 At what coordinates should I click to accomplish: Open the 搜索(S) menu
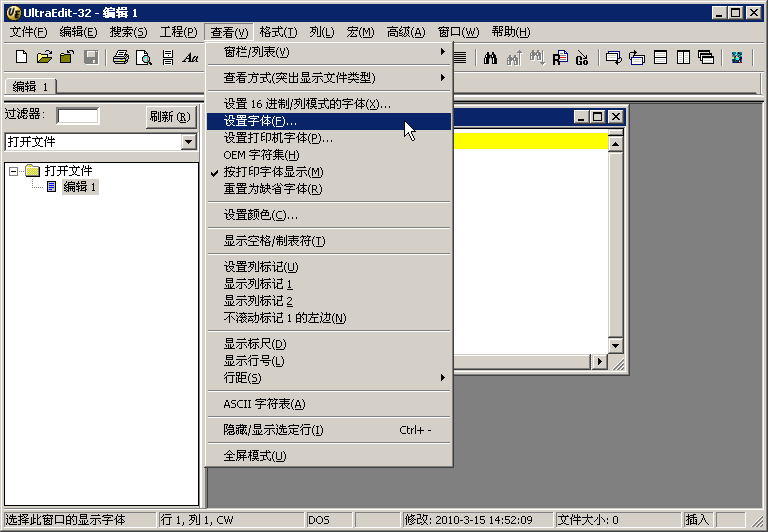(x=128, y=32)
